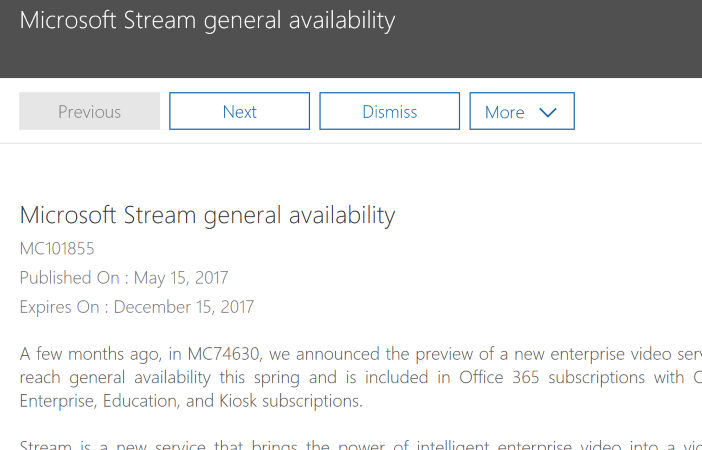Viewport: 702px width, 450px height.
Task: Click the December 15, 2017 expiry date
Action: (184, 307)
